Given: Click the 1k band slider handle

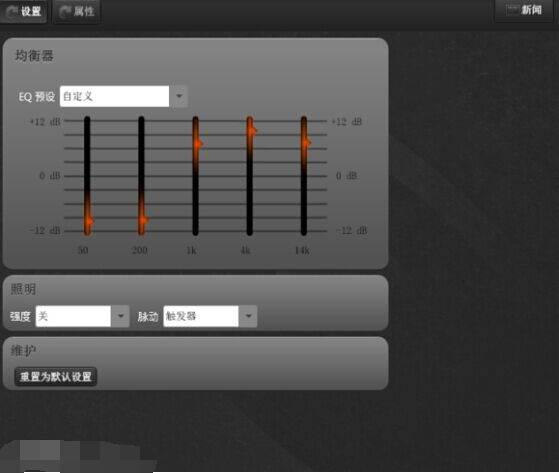Looking at the screenshot, I should (197, 144).
